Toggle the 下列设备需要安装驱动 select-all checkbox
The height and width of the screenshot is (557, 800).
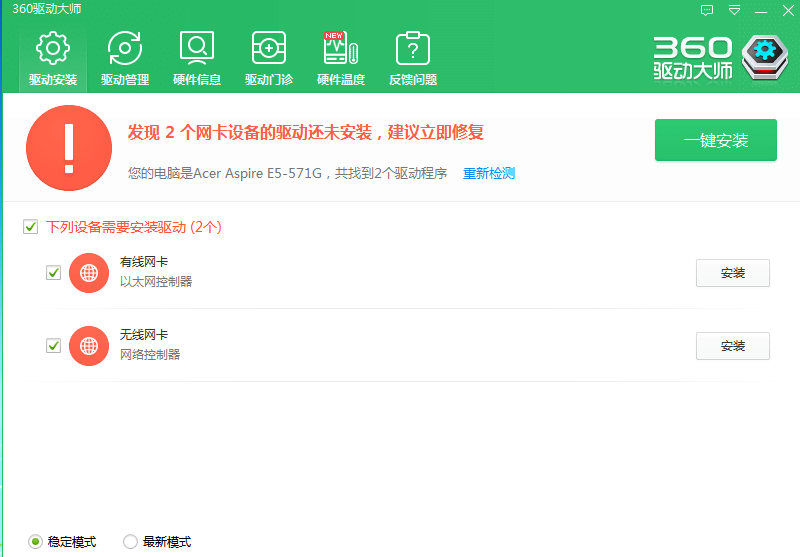tap(31, 227)
